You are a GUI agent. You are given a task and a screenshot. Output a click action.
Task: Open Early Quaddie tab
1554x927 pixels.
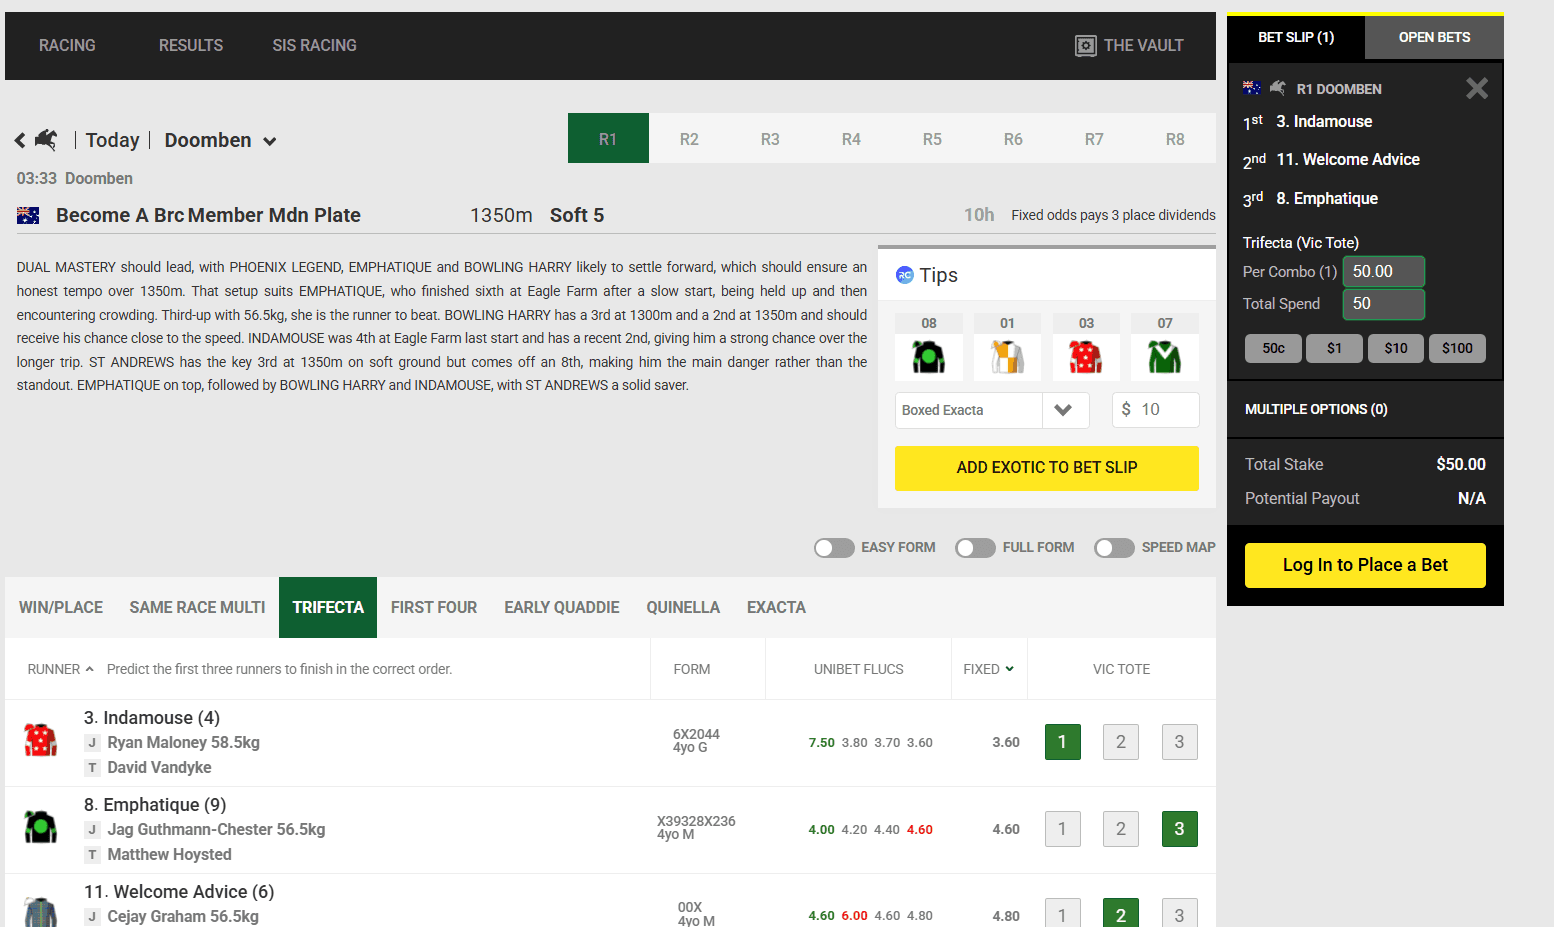[562, 607]
